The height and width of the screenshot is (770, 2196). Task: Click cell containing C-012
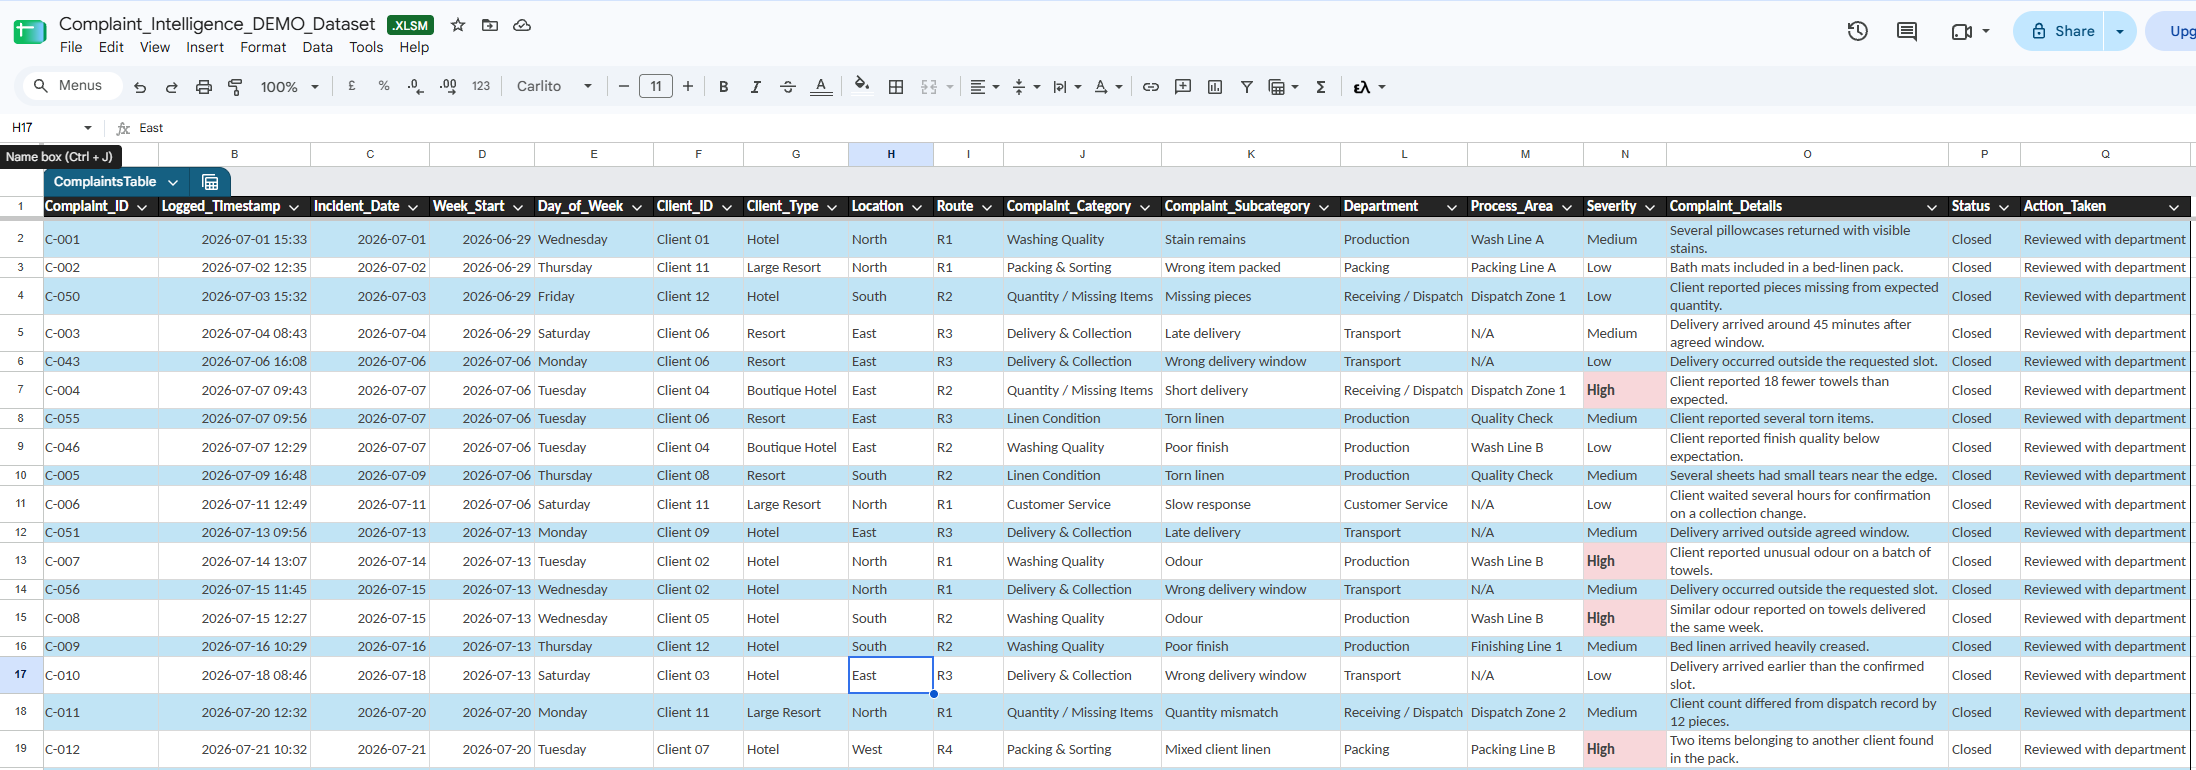point(101,749)
